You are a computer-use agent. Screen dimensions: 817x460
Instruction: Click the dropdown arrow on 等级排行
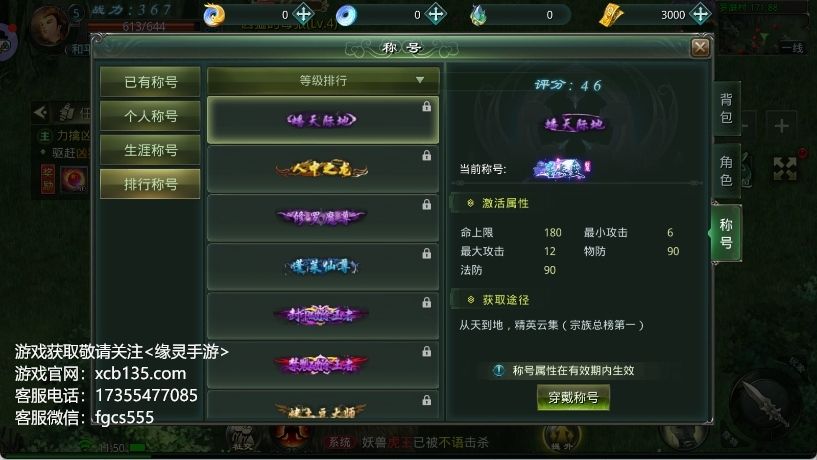click(420, 80)
